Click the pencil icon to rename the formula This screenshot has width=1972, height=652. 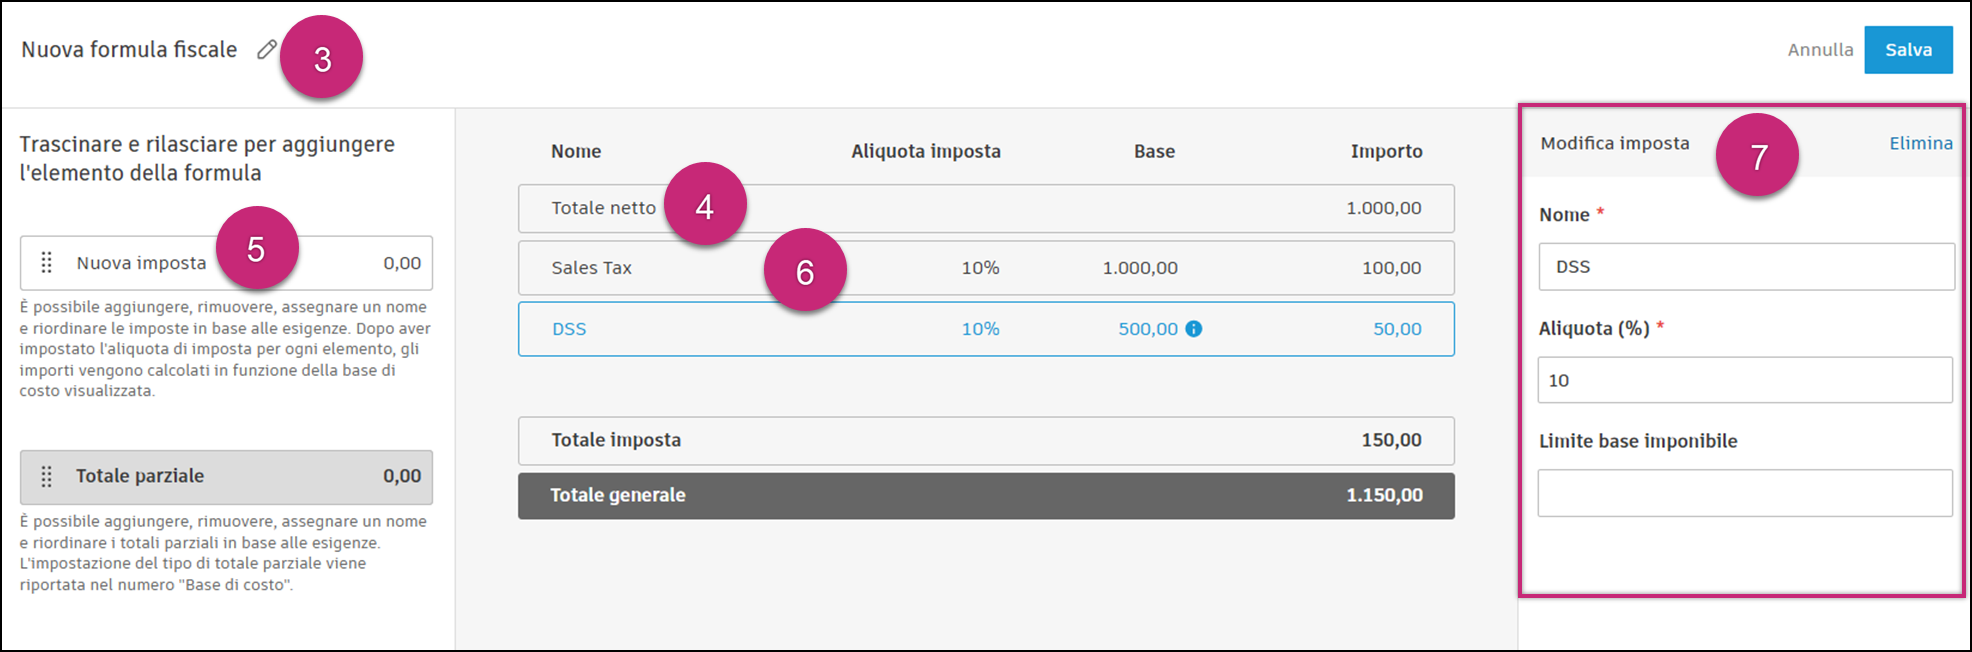[266, 49]
